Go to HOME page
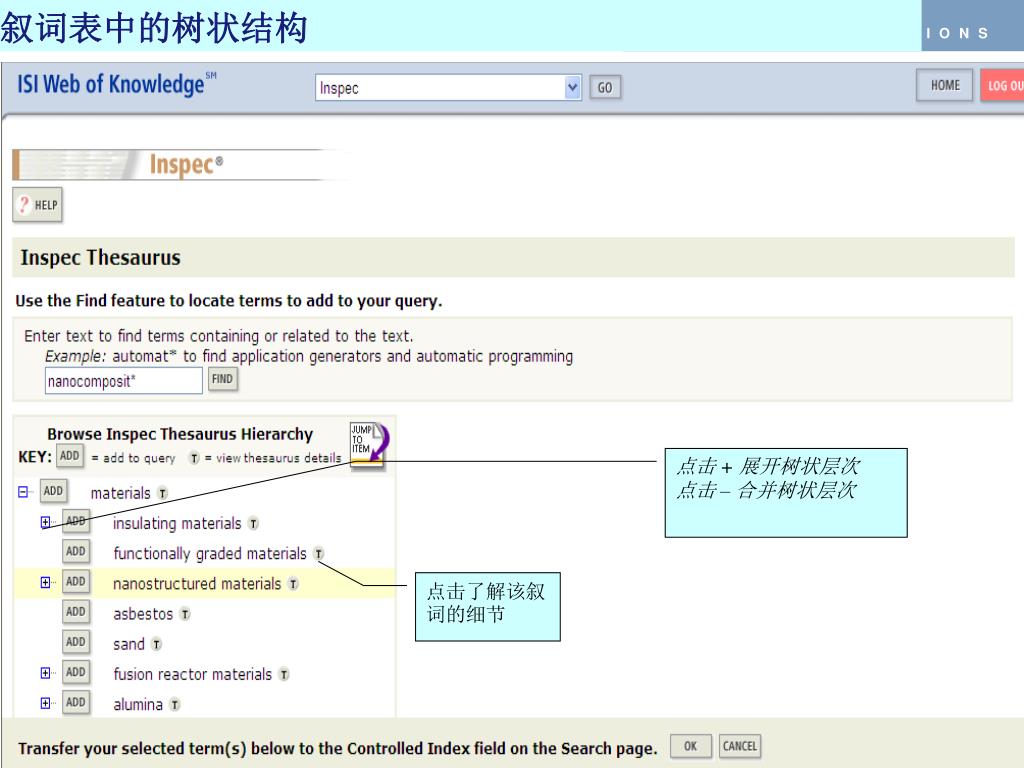Viewport: 1024px width, 768px height. [944, 85]
